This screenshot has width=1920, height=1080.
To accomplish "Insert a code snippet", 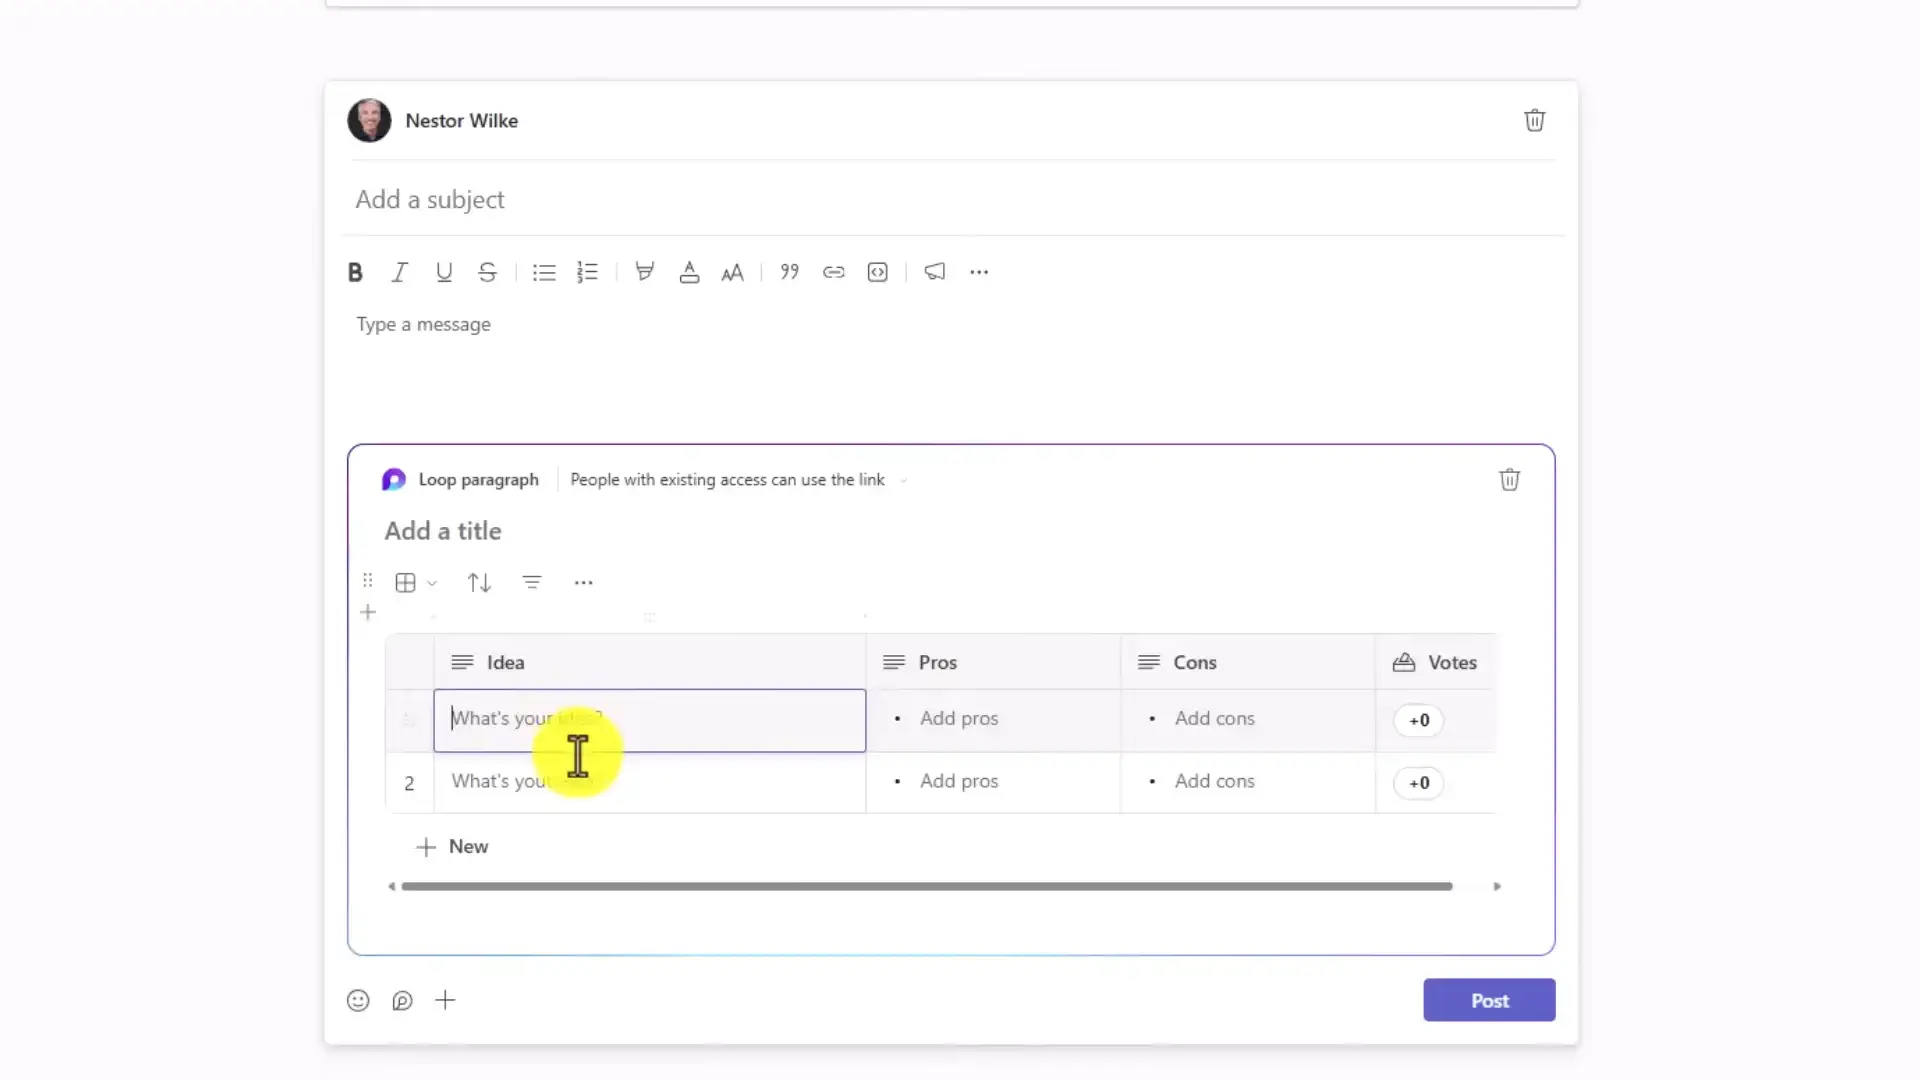I will (x=878, y=272).
